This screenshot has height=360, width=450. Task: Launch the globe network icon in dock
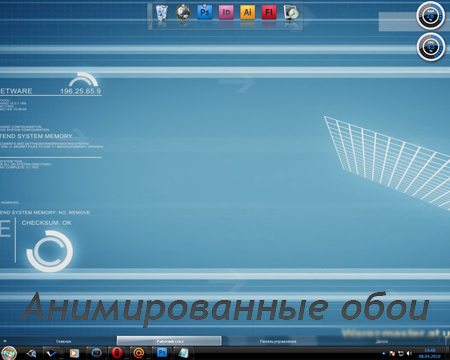pos(183,13)
